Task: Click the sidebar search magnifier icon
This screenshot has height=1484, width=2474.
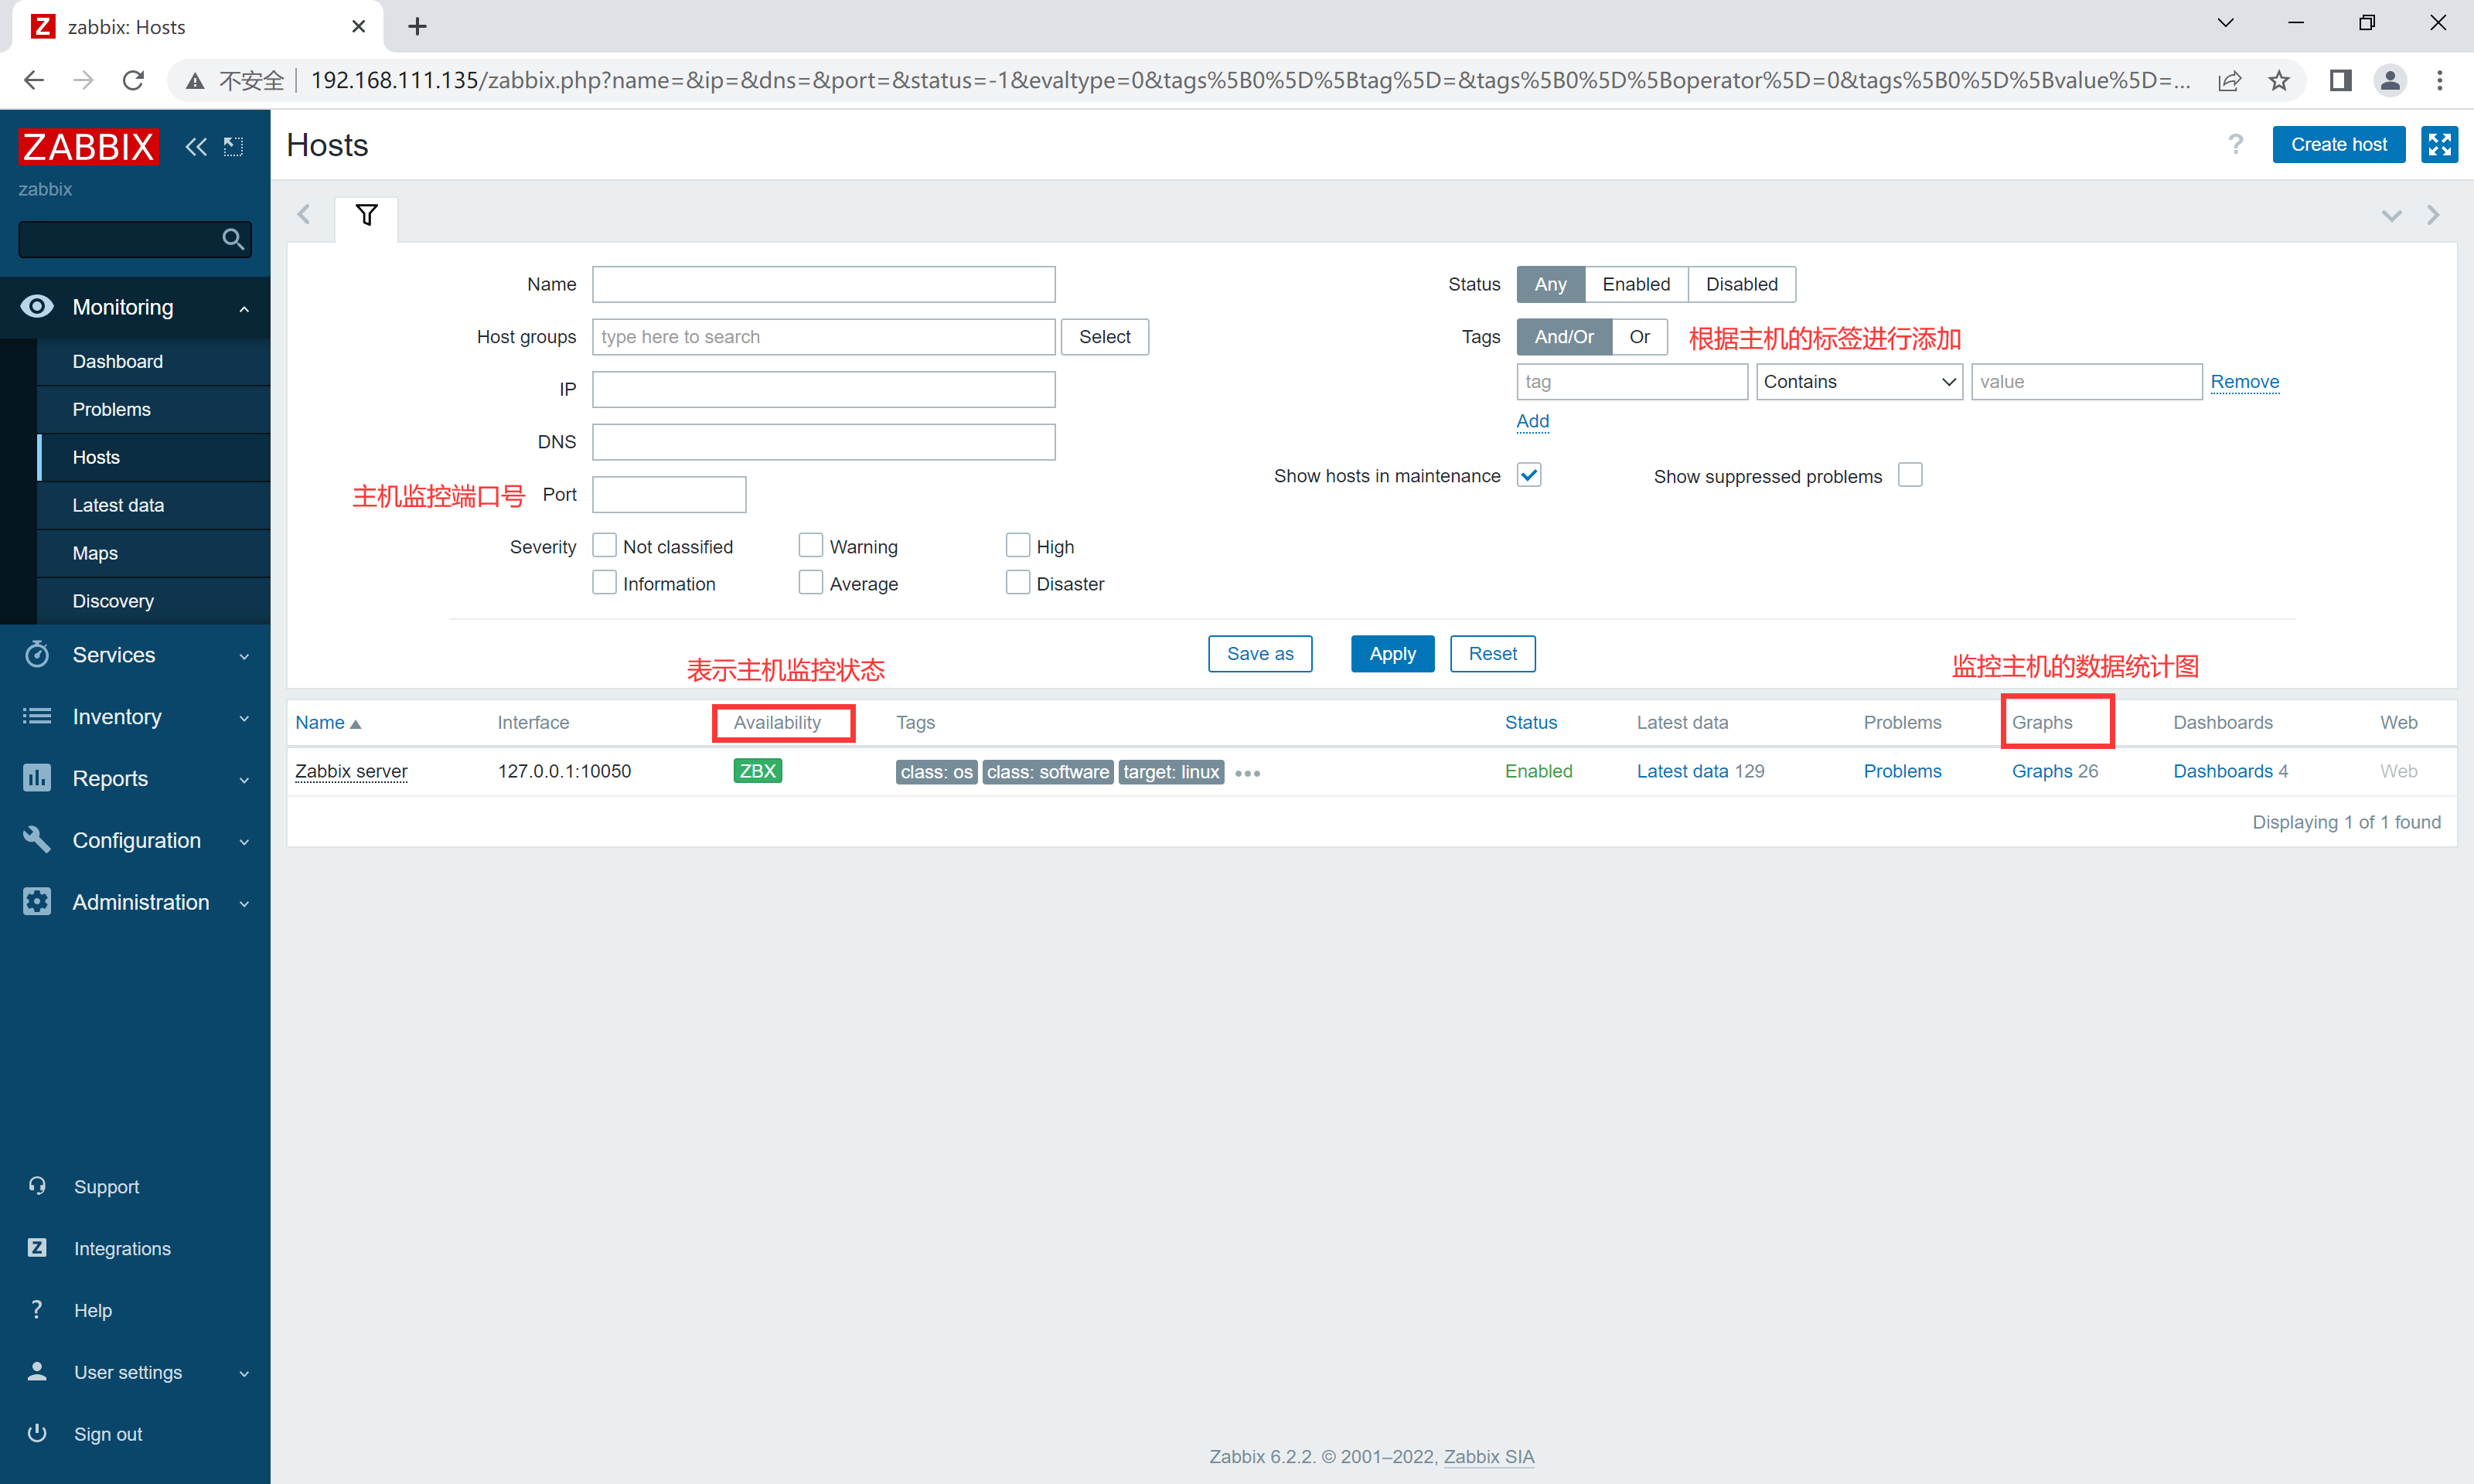Action: [232, 239]
